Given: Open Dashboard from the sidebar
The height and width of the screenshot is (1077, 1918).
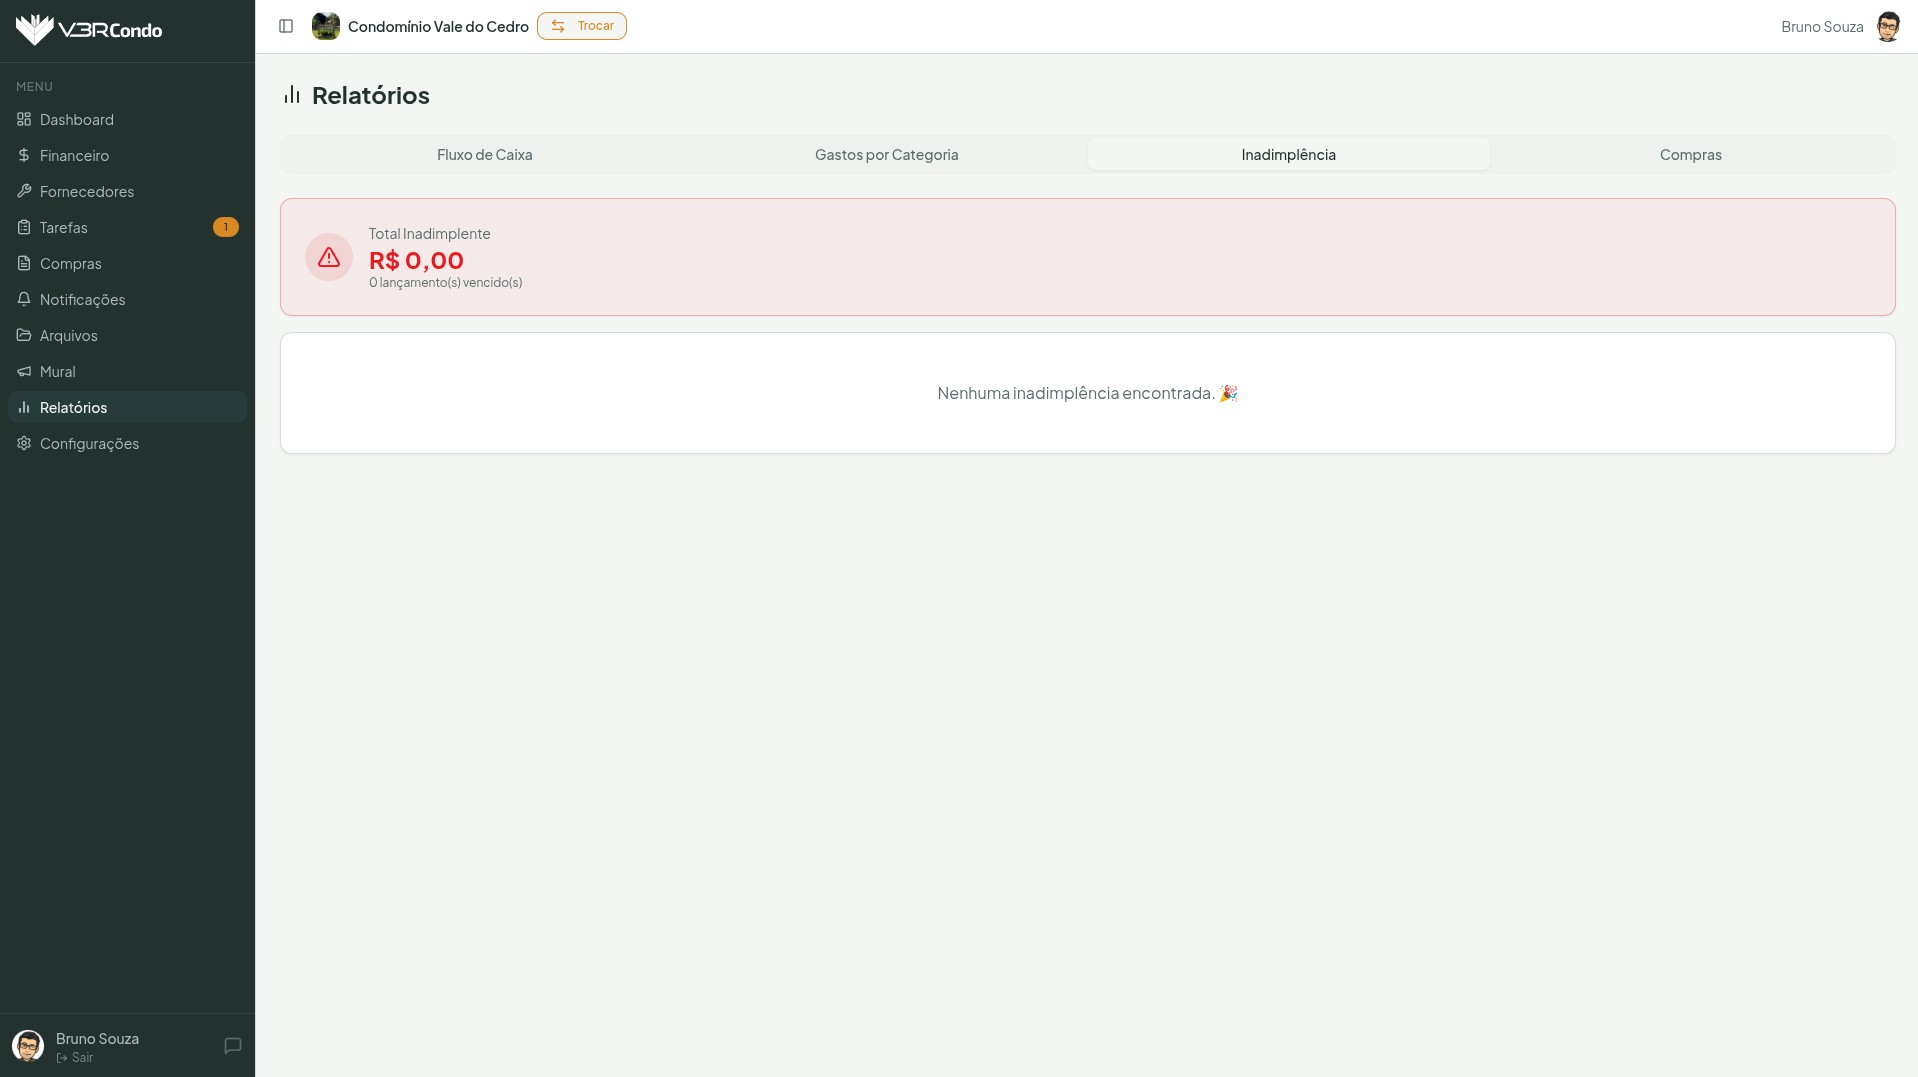Looking at the screenshot, I should (x=77, y=120).
